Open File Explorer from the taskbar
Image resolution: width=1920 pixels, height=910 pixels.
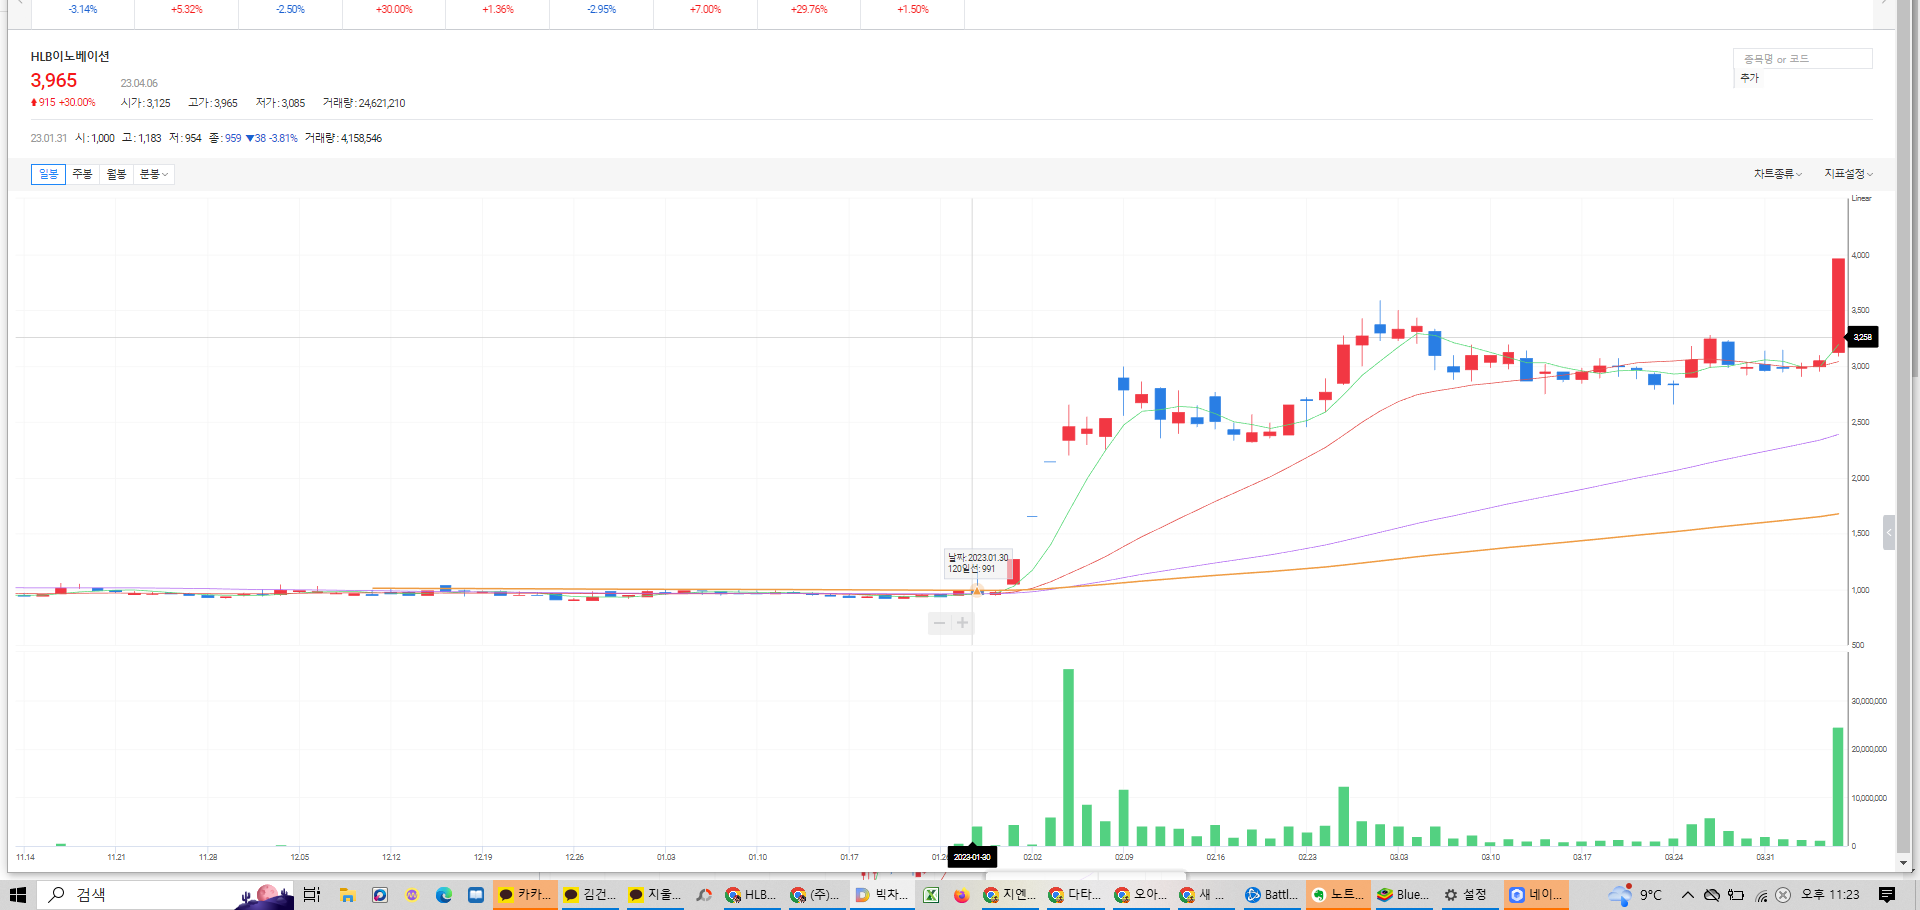[x=347, y=895]
